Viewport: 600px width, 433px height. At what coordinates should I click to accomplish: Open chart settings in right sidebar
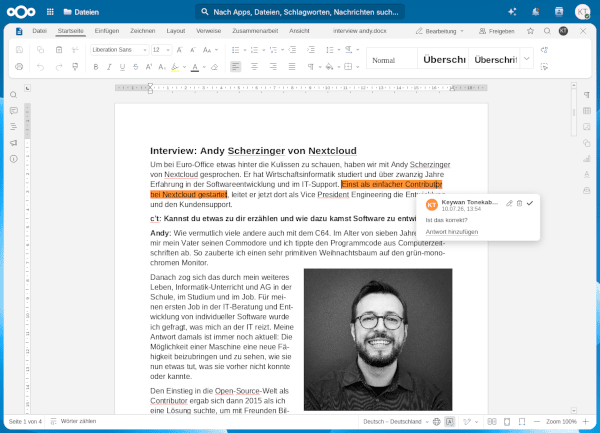click(x=587, y=159)
